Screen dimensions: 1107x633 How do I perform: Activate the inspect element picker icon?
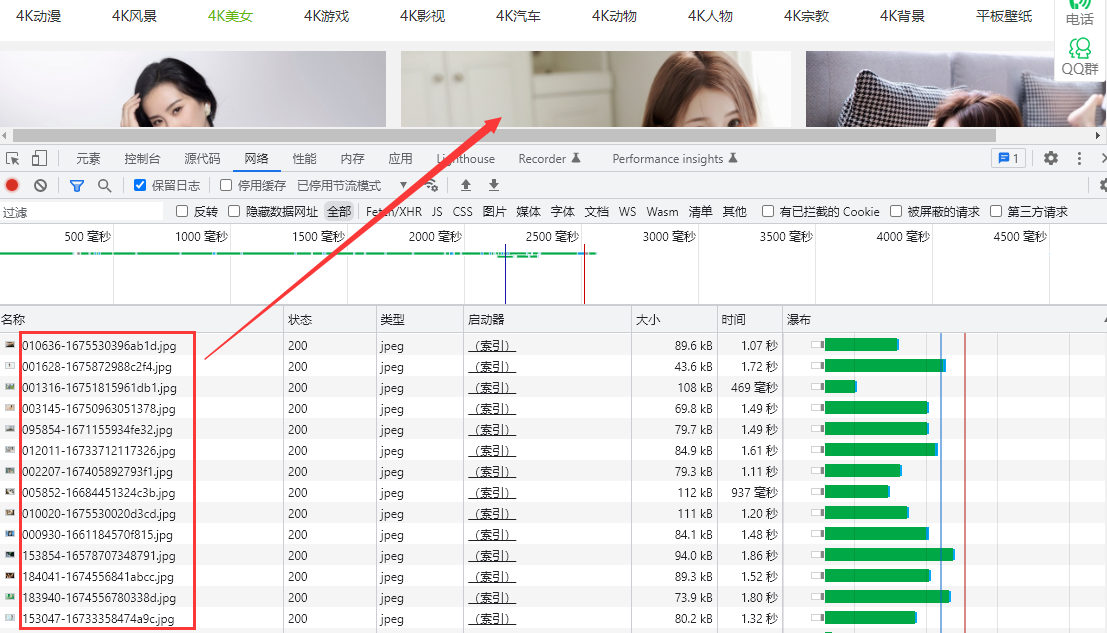[13, 159]
